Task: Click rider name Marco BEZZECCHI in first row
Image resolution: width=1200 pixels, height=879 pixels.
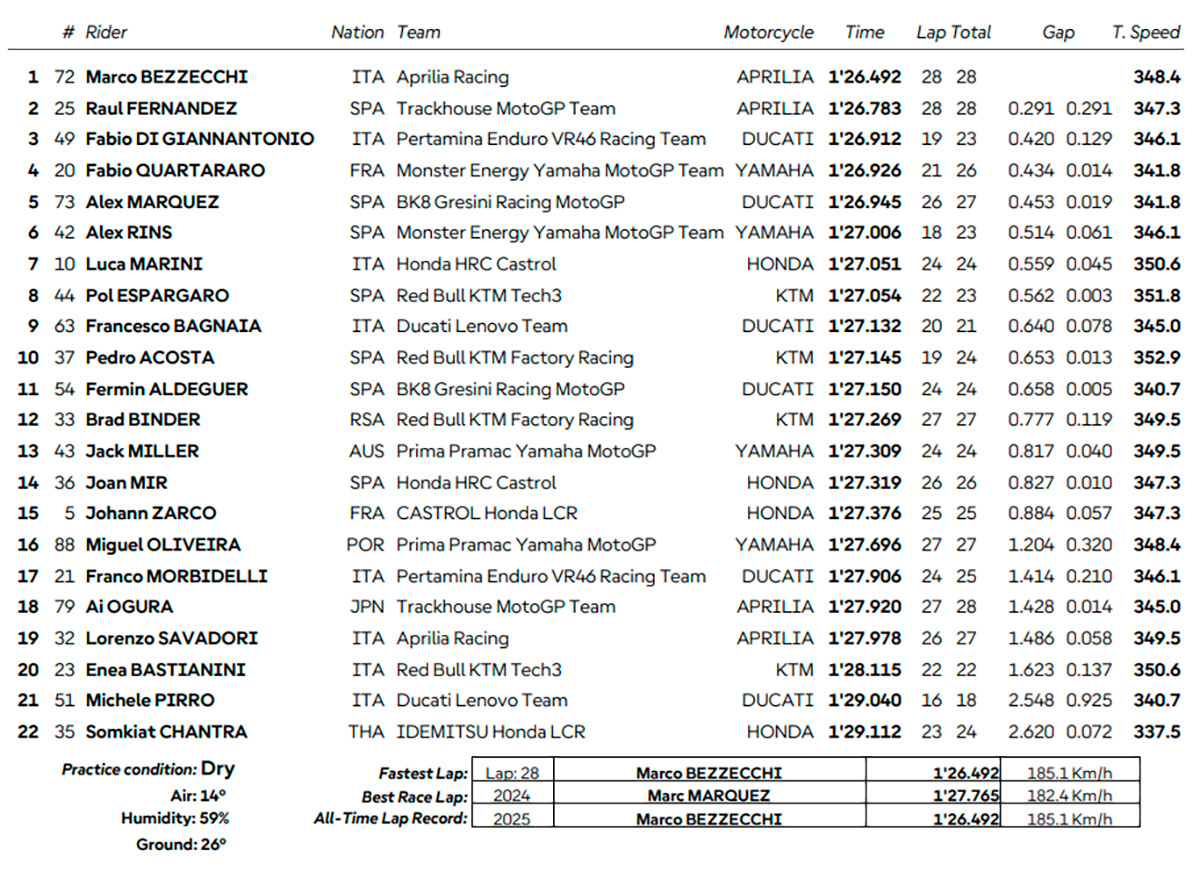Action: click(x=166, y=77)
